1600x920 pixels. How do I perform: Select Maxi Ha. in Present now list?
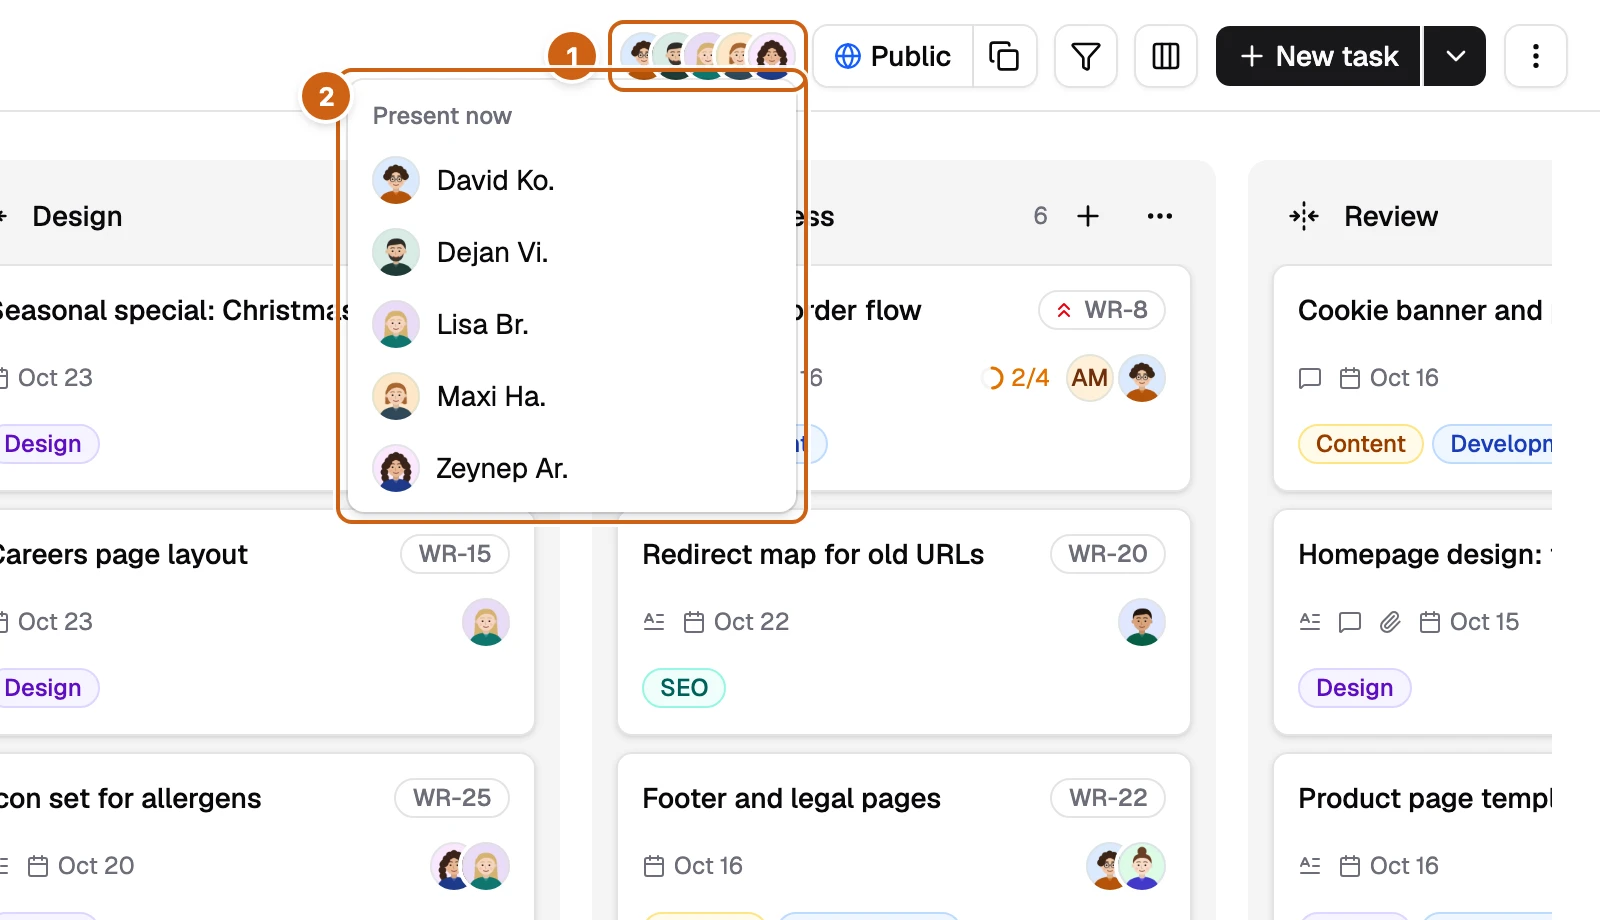pyautogui.click(x=572, y=396)
